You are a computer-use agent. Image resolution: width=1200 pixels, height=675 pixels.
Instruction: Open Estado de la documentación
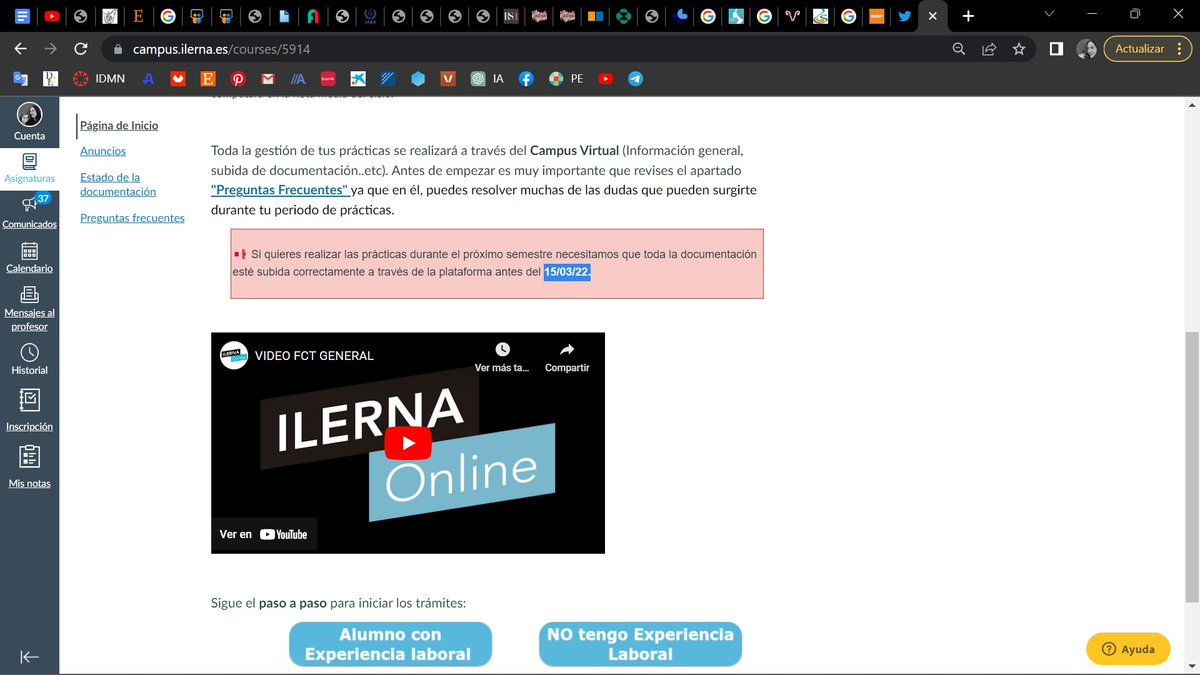point(118,184)
